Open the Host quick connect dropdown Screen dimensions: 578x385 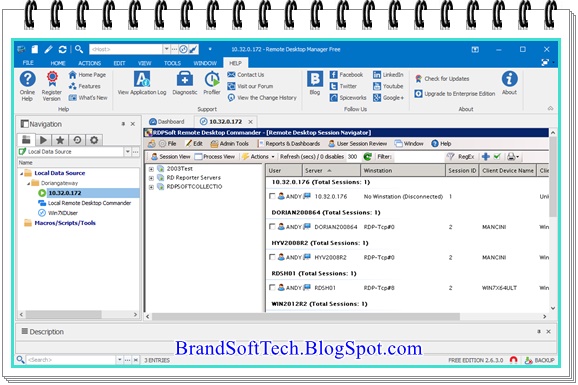point(166,49)
